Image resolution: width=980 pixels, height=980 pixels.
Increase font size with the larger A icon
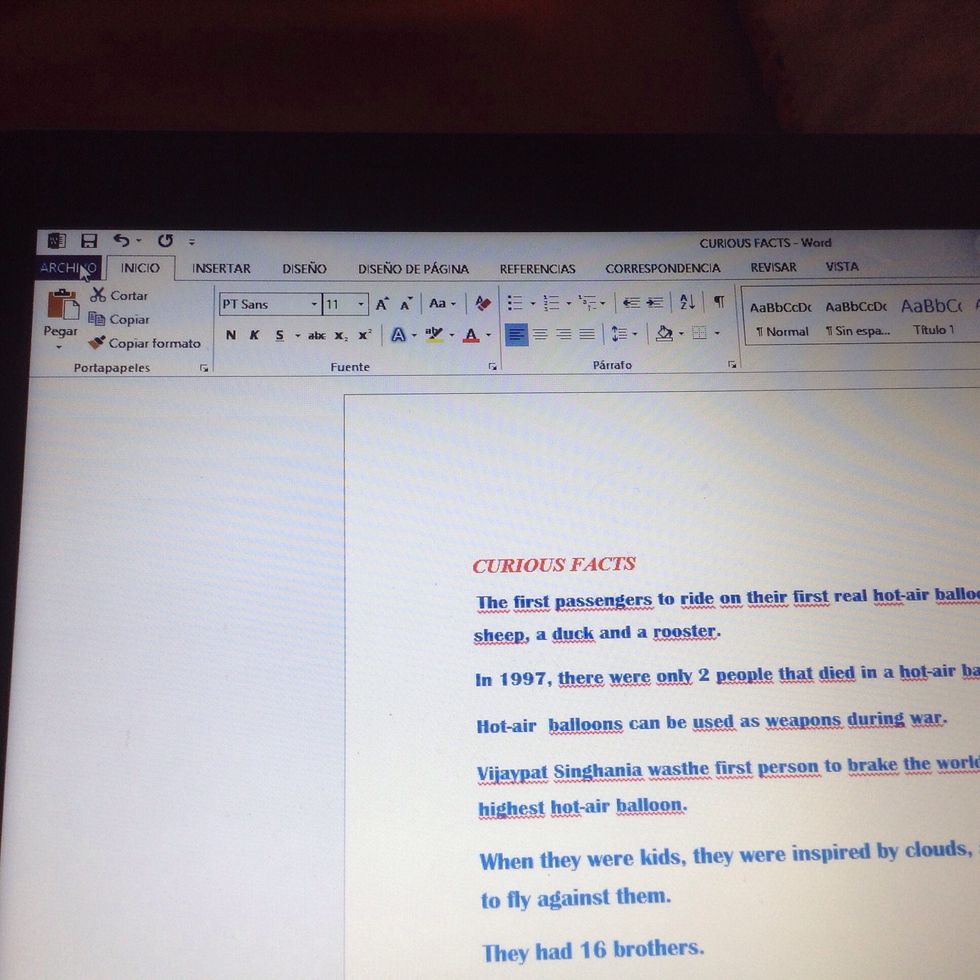coord(382,304)
